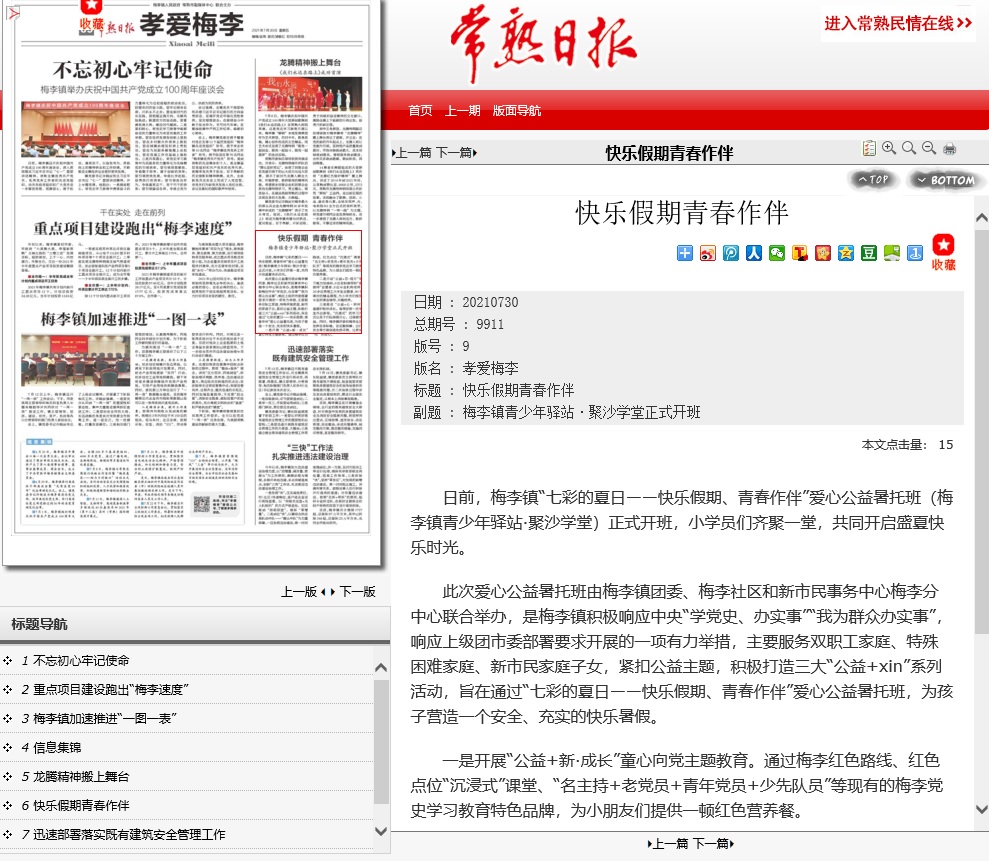The height and width of the screenshot is (861, 989).
Task: Click the yellow T share icon
Action: tap(800, 253)
